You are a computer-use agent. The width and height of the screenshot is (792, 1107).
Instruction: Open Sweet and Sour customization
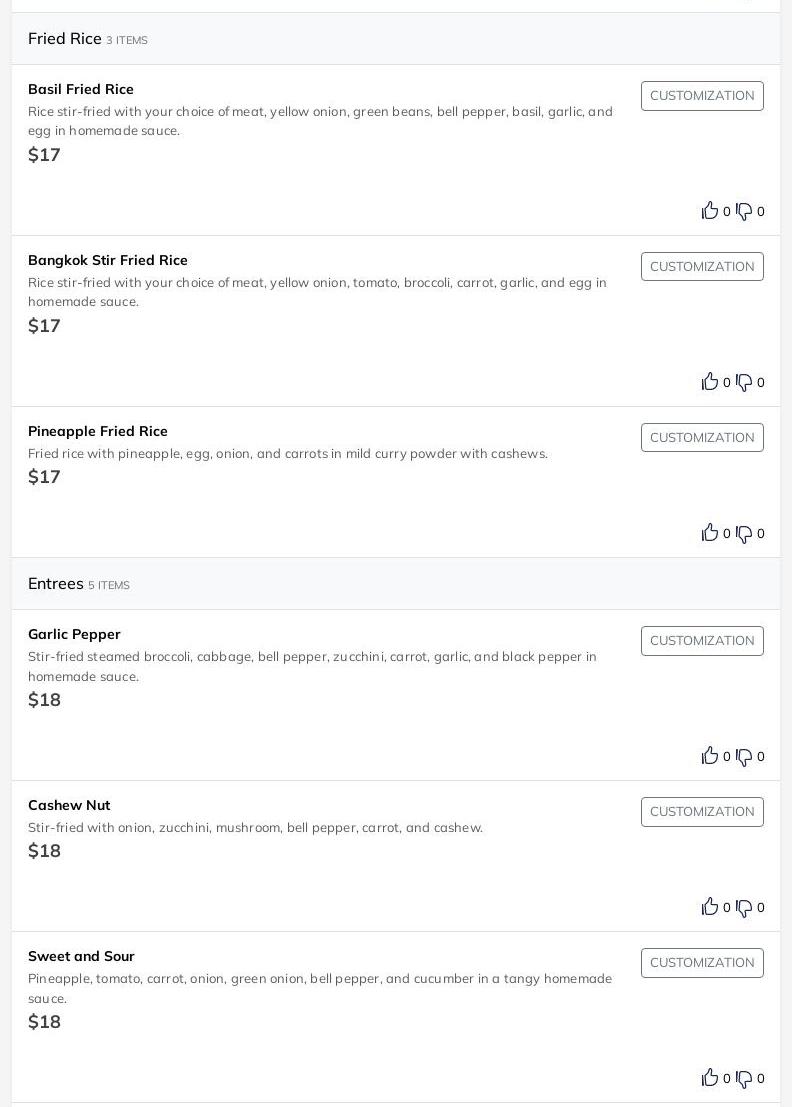[702, 963]
